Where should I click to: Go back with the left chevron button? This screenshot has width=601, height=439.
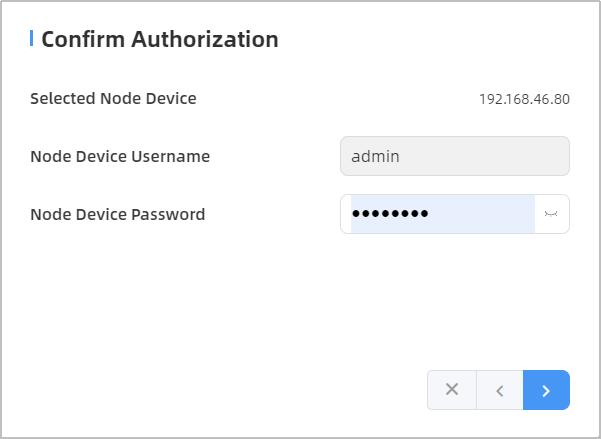(x=500, y=390)
